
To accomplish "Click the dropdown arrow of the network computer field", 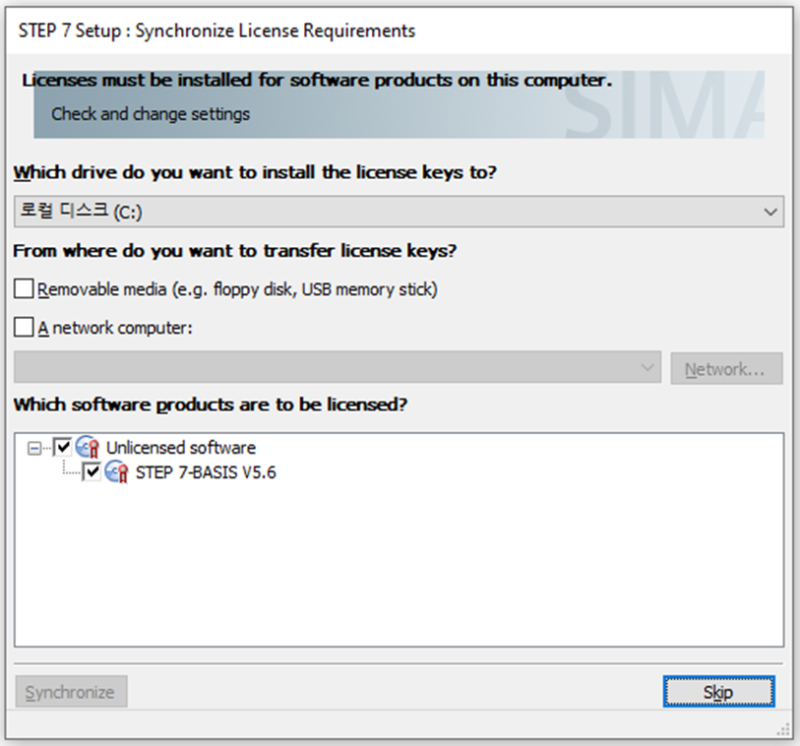I will [x=646, y=368].
